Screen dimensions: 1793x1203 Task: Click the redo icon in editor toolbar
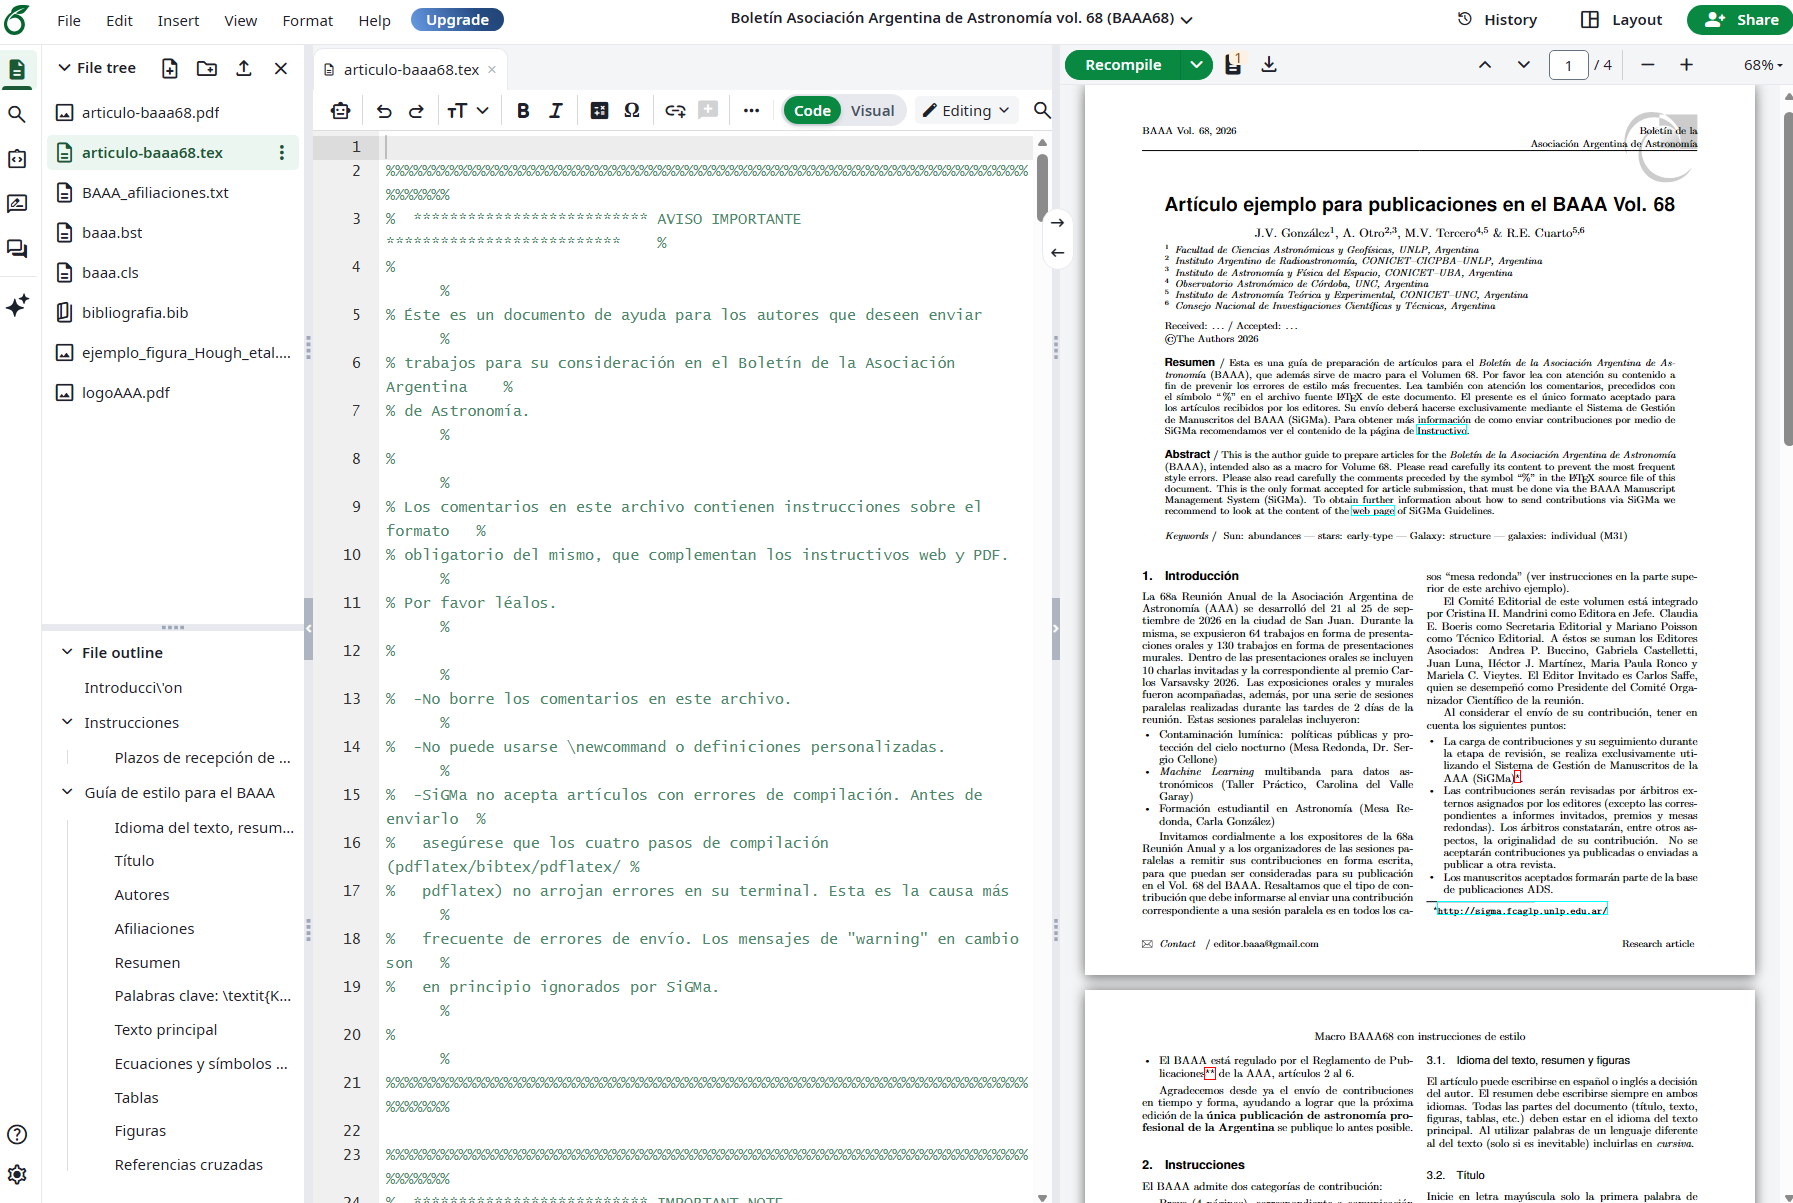(x=417, y=111)
